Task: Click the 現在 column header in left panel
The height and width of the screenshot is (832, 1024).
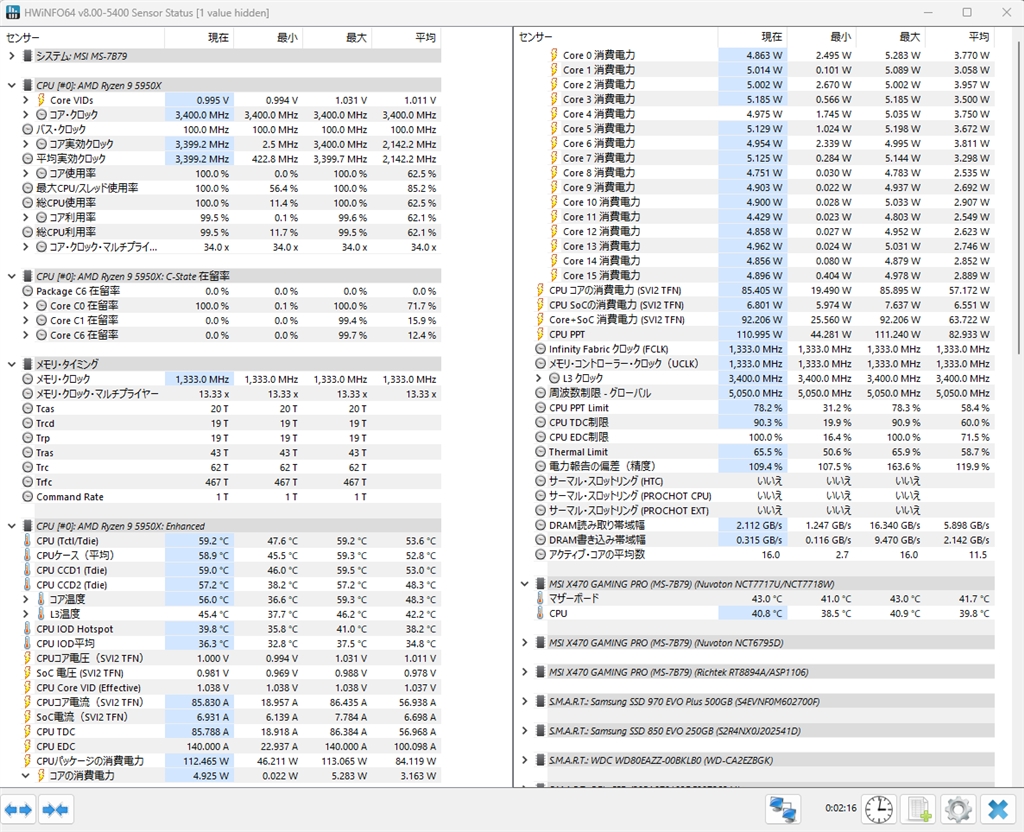Action: [198, 37]
